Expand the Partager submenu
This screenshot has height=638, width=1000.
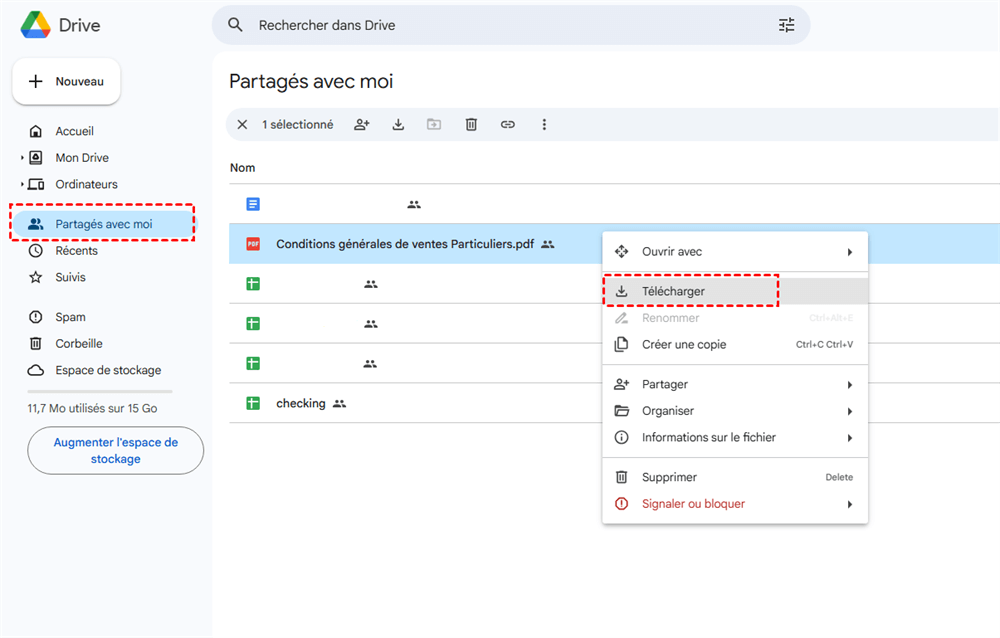[x=735, y=385]
